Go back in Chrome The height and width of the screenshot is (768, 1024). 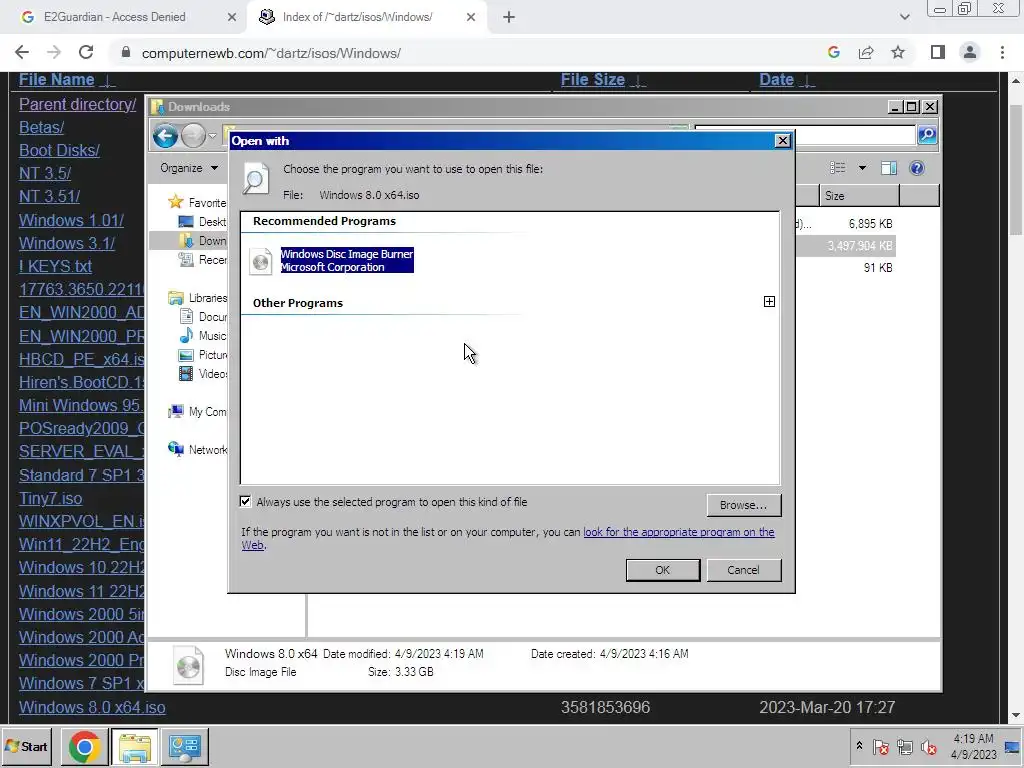(x=22, y=52)
